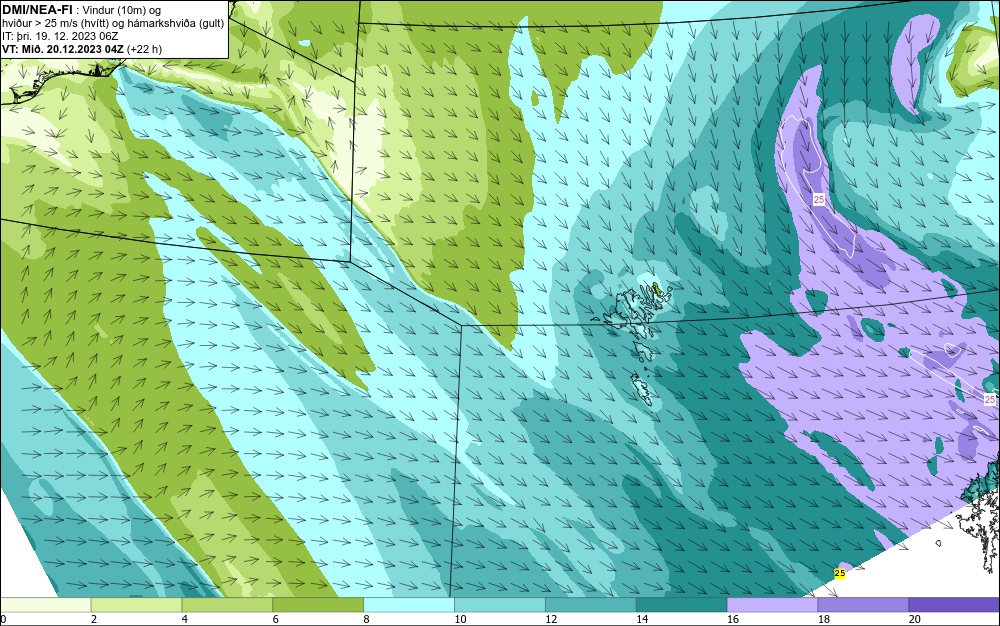Pick the light teal 10–12 legend swatch
Image resolution: width=1000 pixels, height=626 pixels.
click(x=499, y=605)
